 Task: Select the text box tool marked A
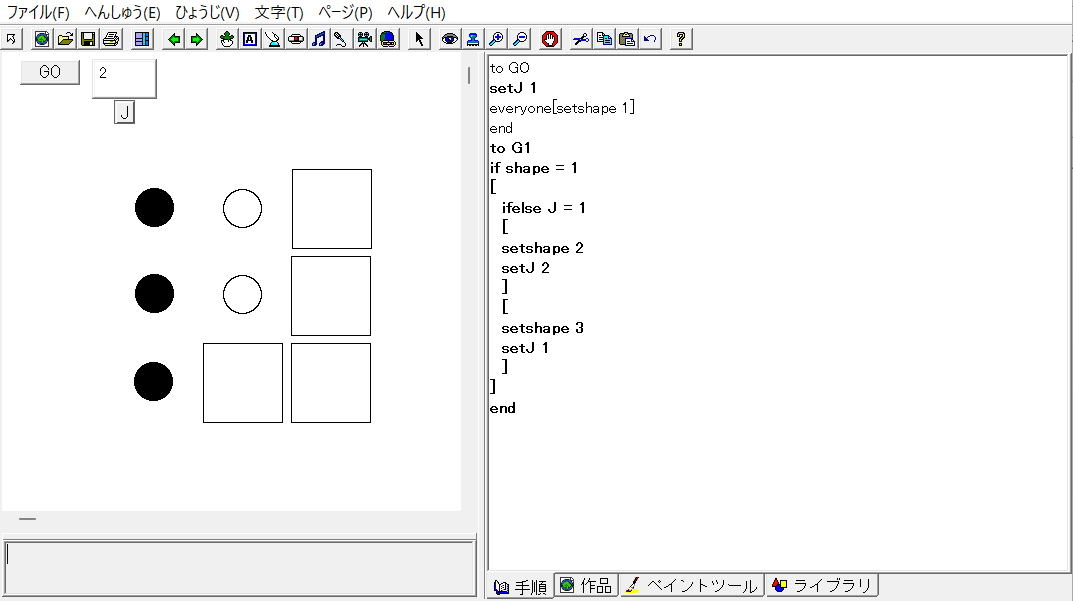pos(250,39)
